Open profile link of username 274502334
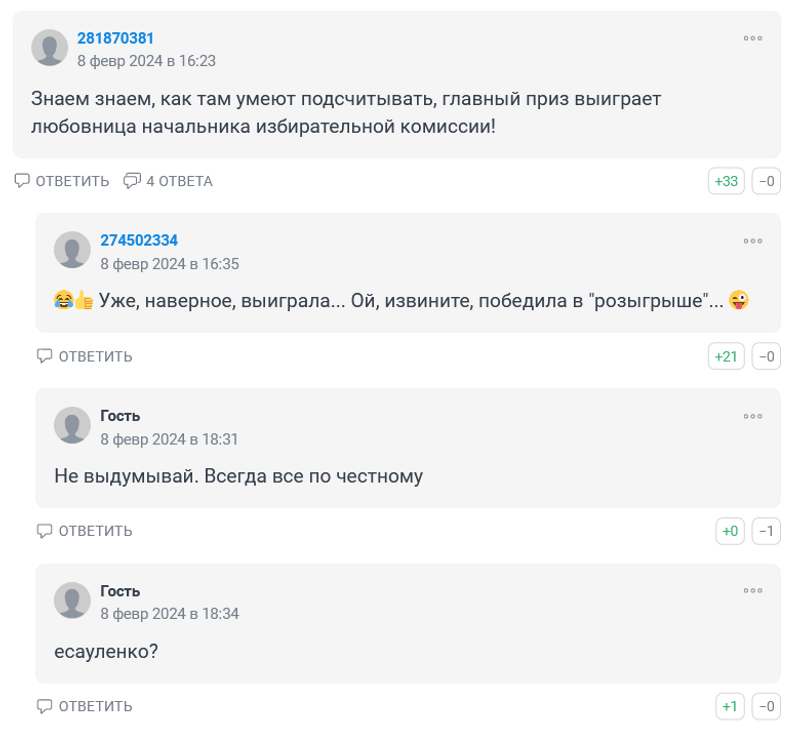The width and height of the screenshot is (800, 731). pos(139,240)
